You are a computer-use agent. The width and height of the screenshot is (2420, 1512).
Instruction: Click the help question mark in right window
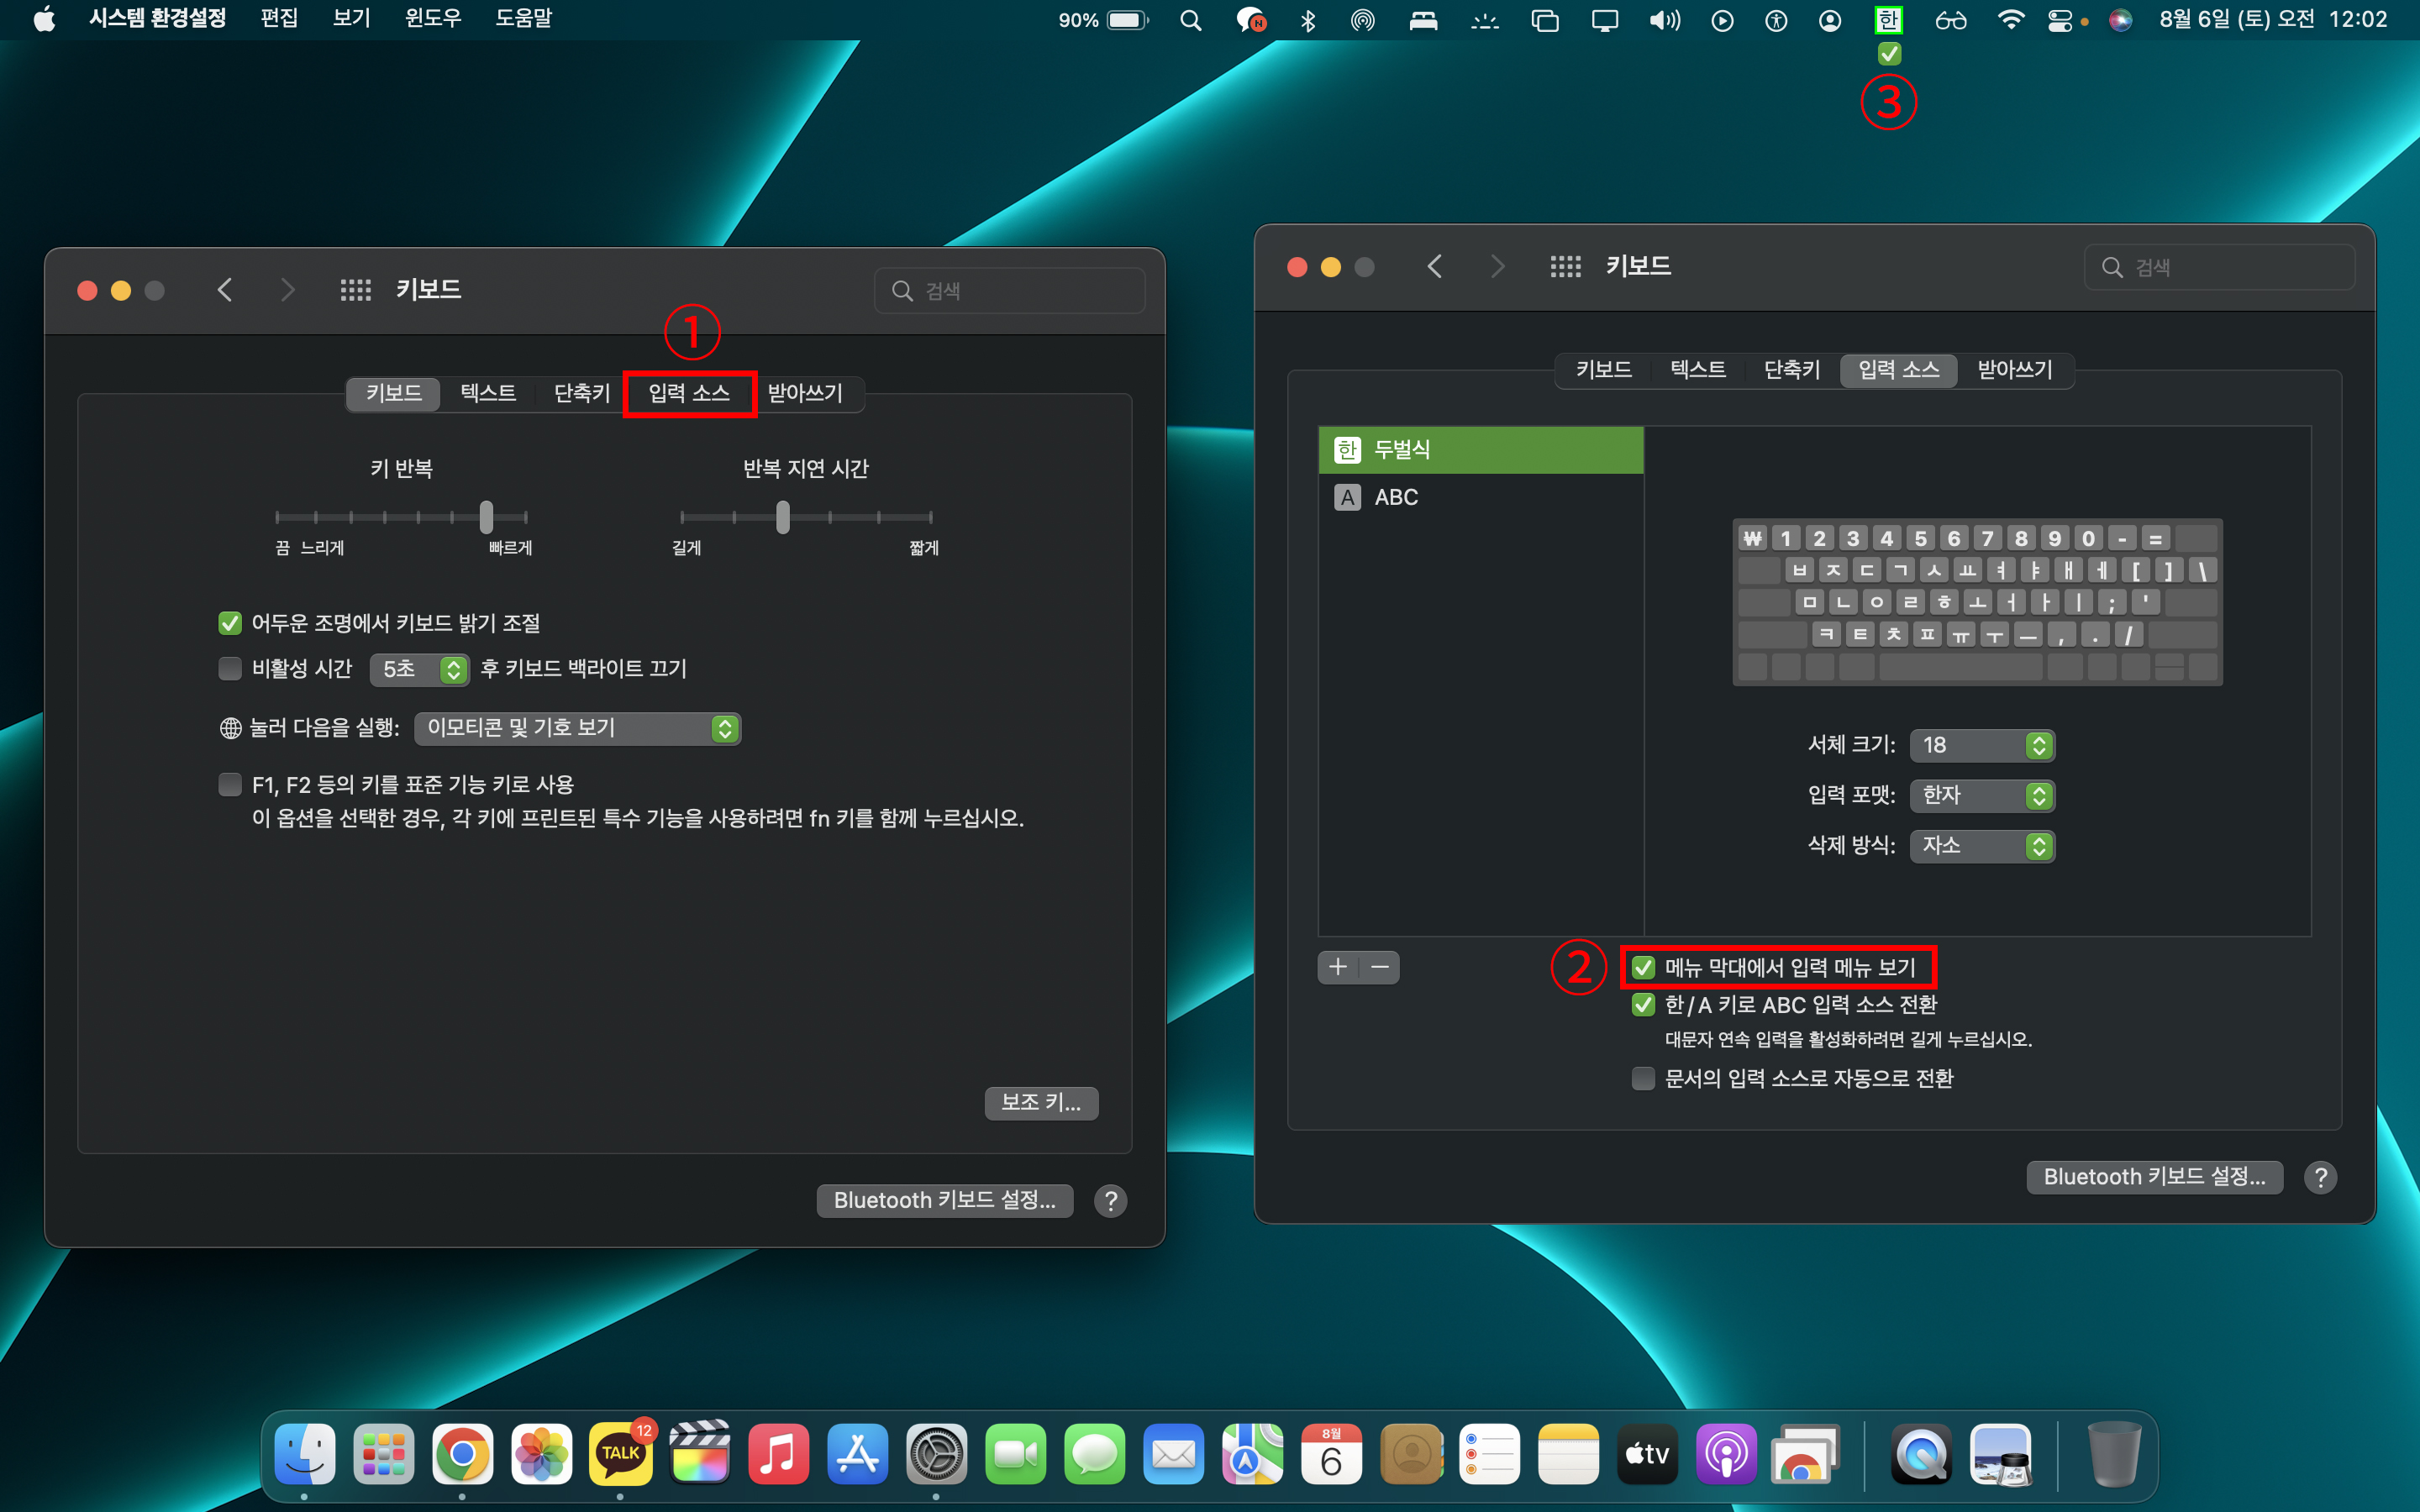coord(2320,1177)
